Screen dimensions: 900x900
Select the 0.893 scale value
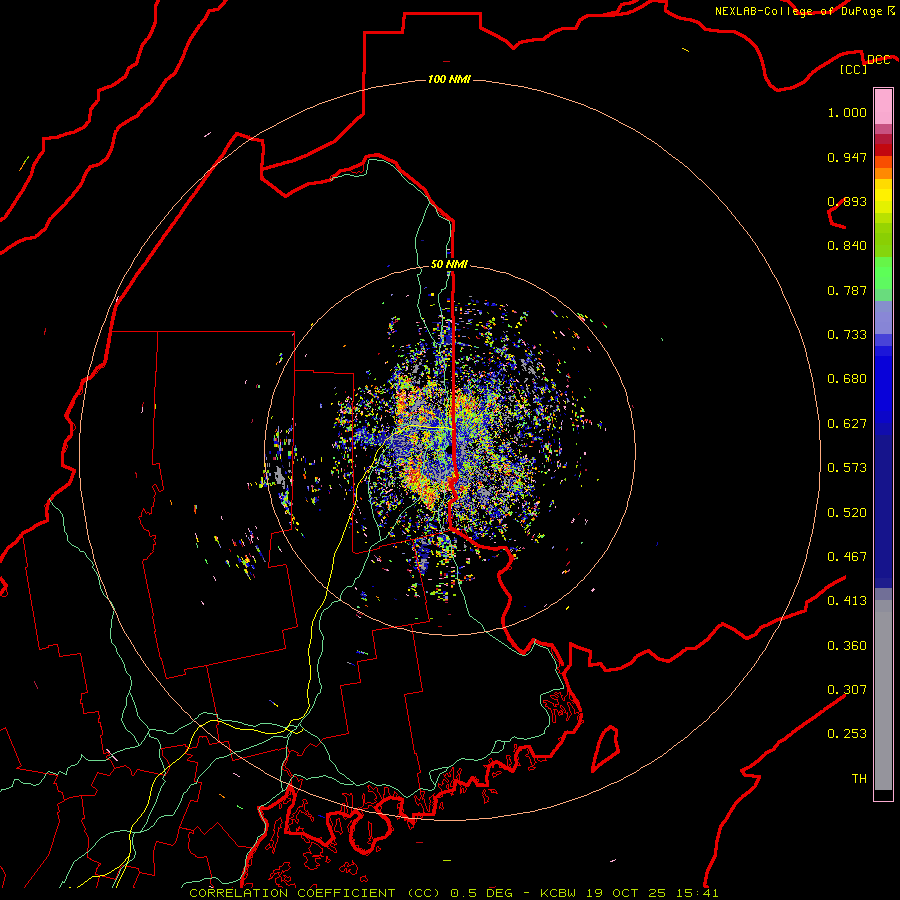click(847, 201)
